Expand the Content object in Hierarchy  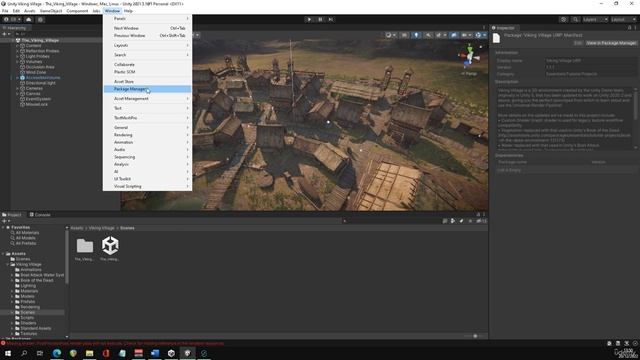coord(18,46)
